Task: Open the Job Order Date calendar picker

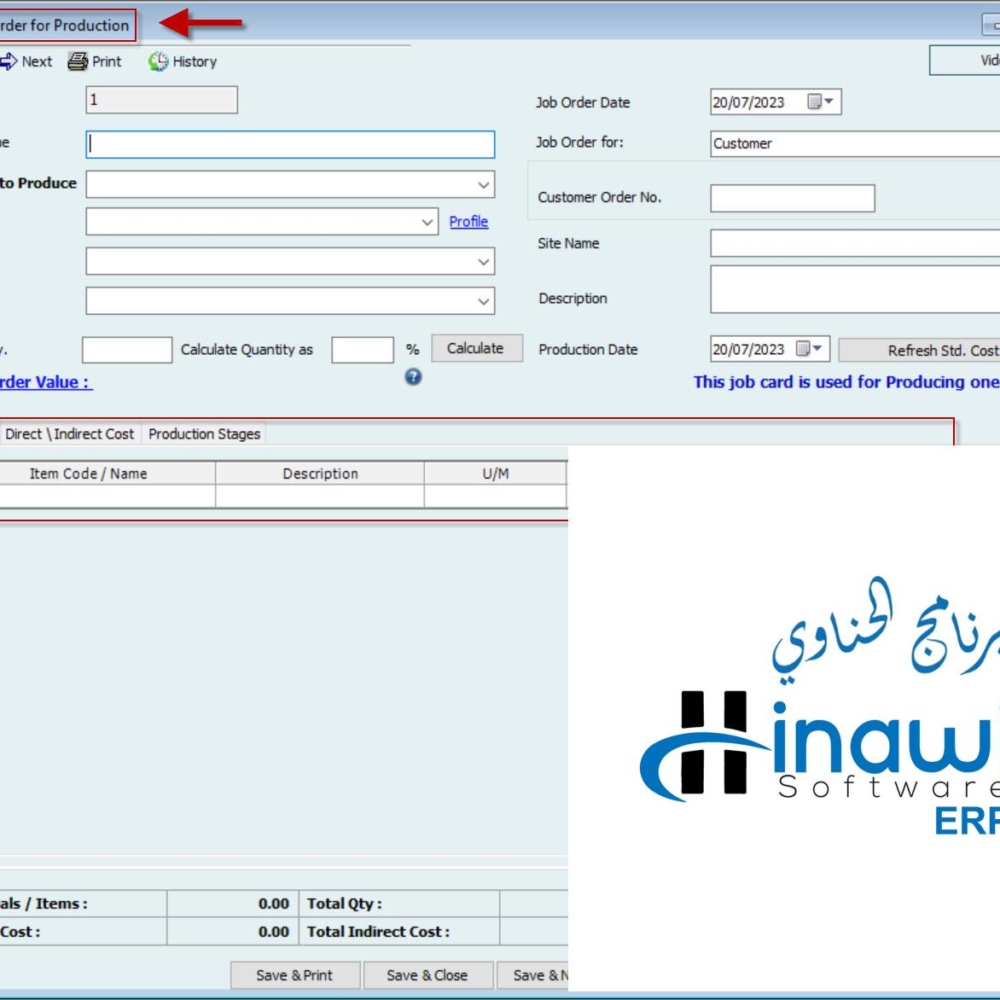Action: (820, 101)
